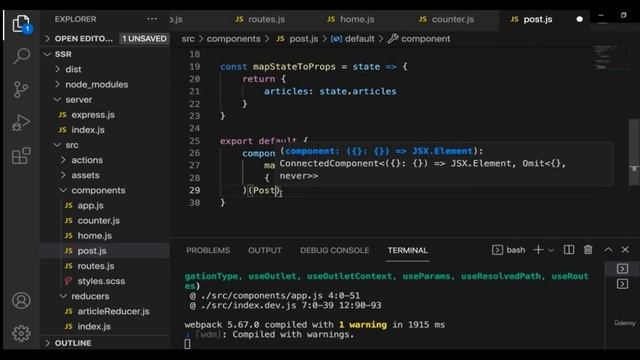Select the post.js editor tab

[538, 19]
